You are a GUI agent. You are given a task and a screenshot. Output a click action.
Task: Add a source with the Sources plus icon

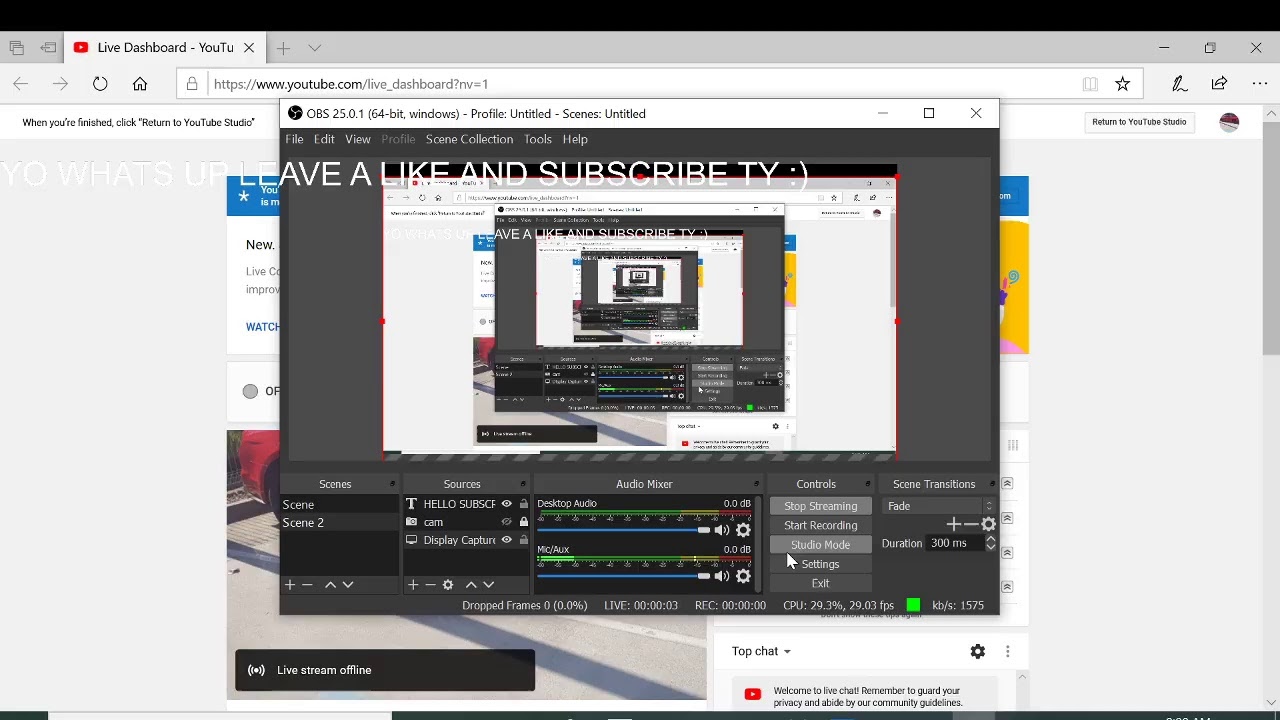click(412, 585)
